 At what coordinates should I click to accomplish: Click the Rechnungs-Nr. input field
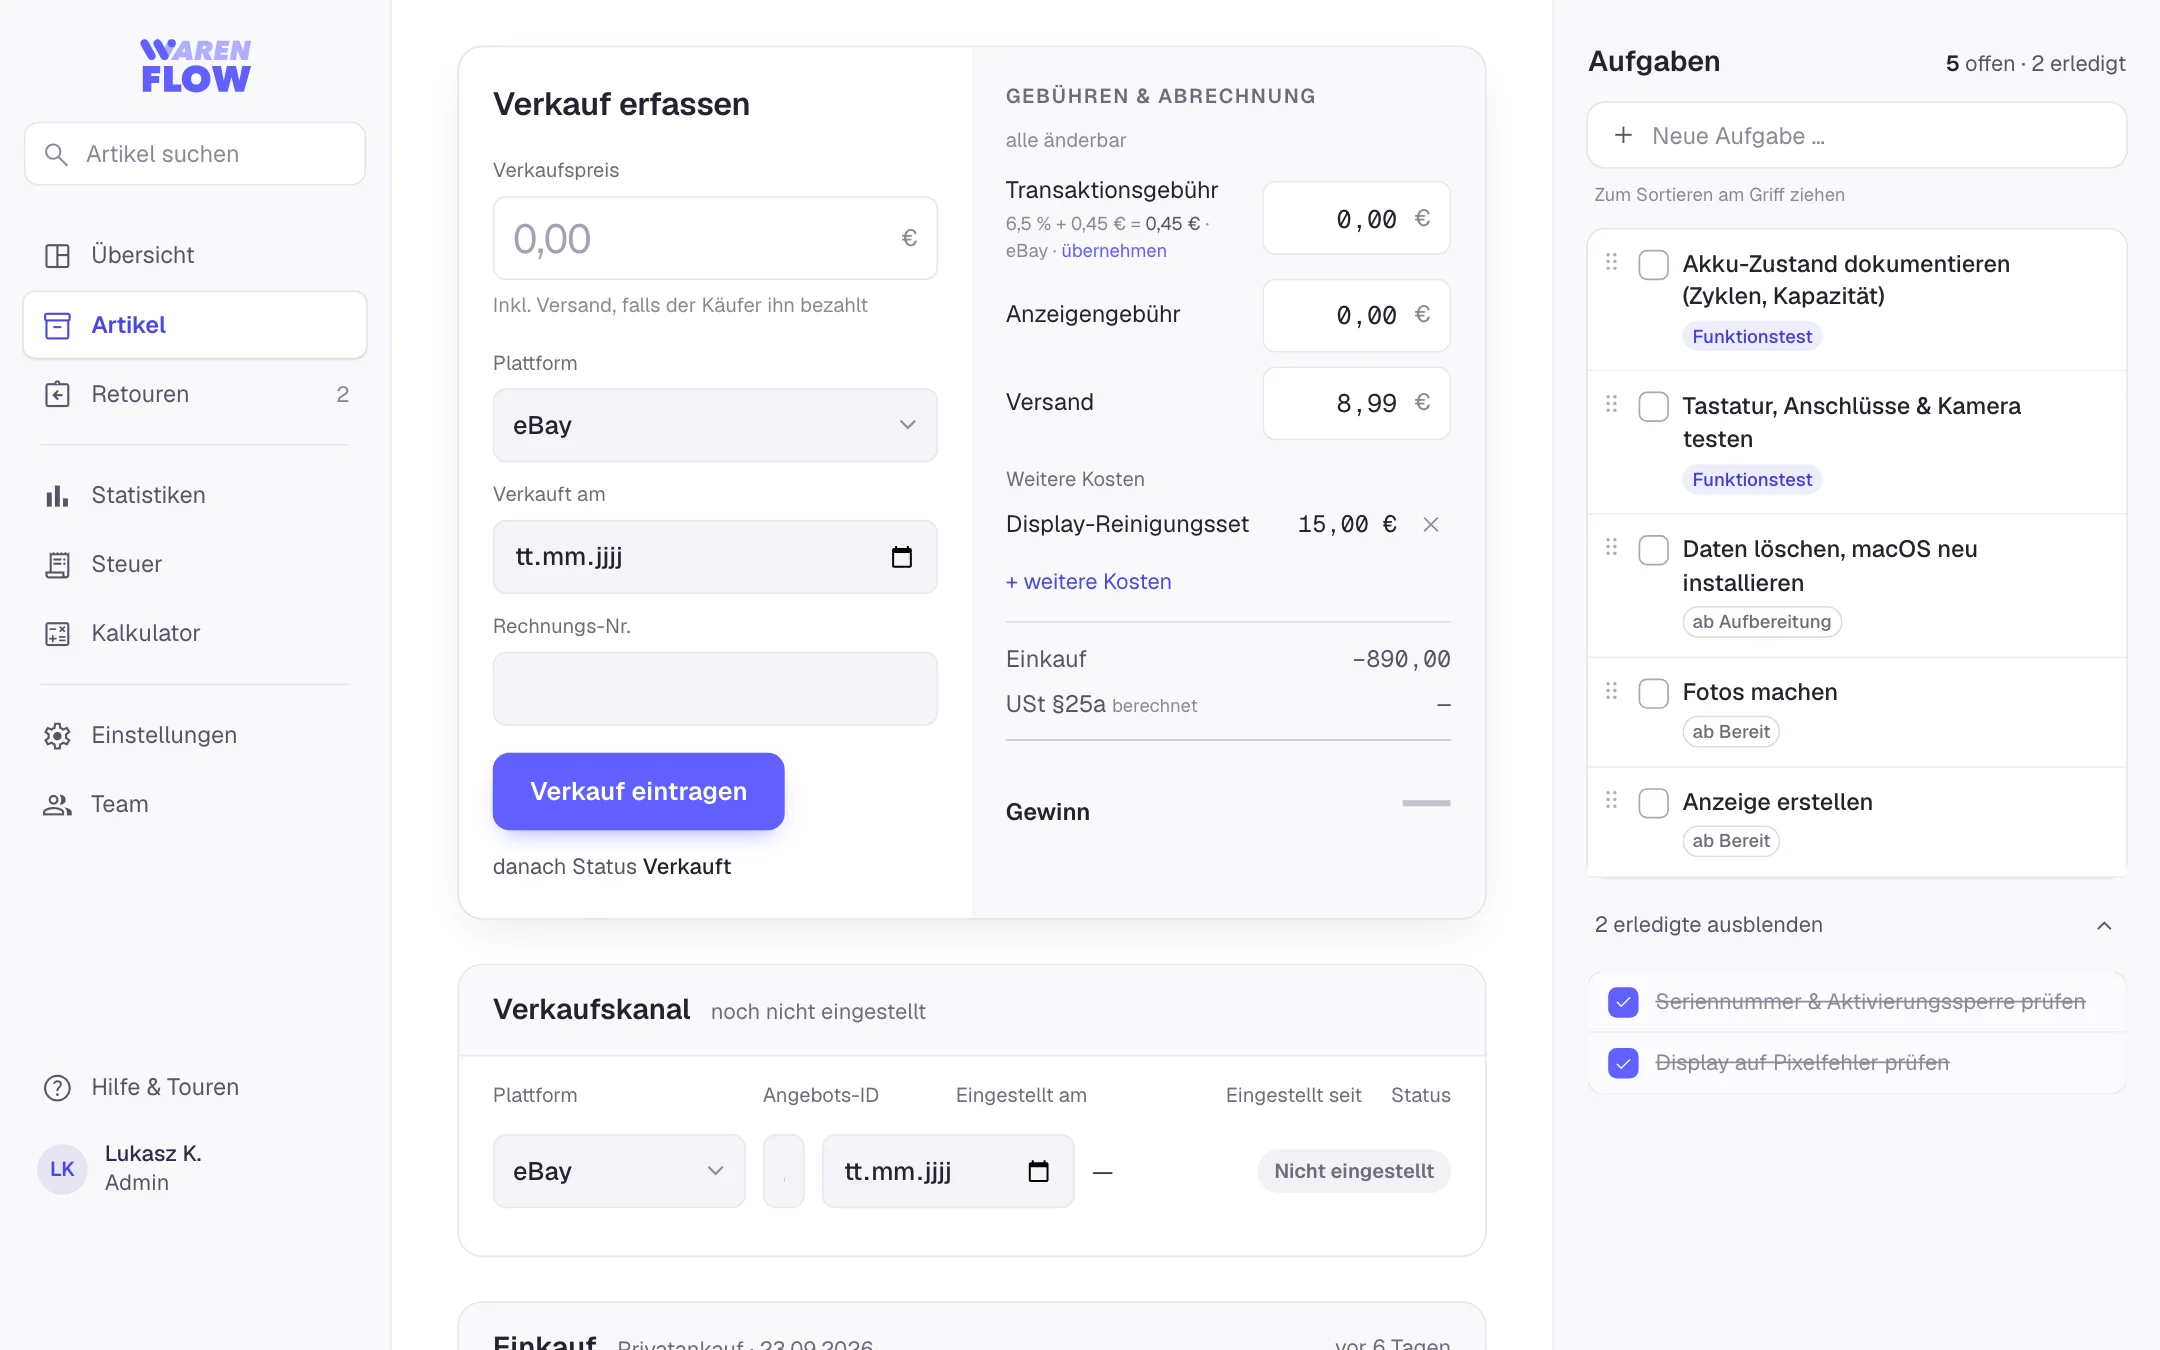[x=715, y=689]
